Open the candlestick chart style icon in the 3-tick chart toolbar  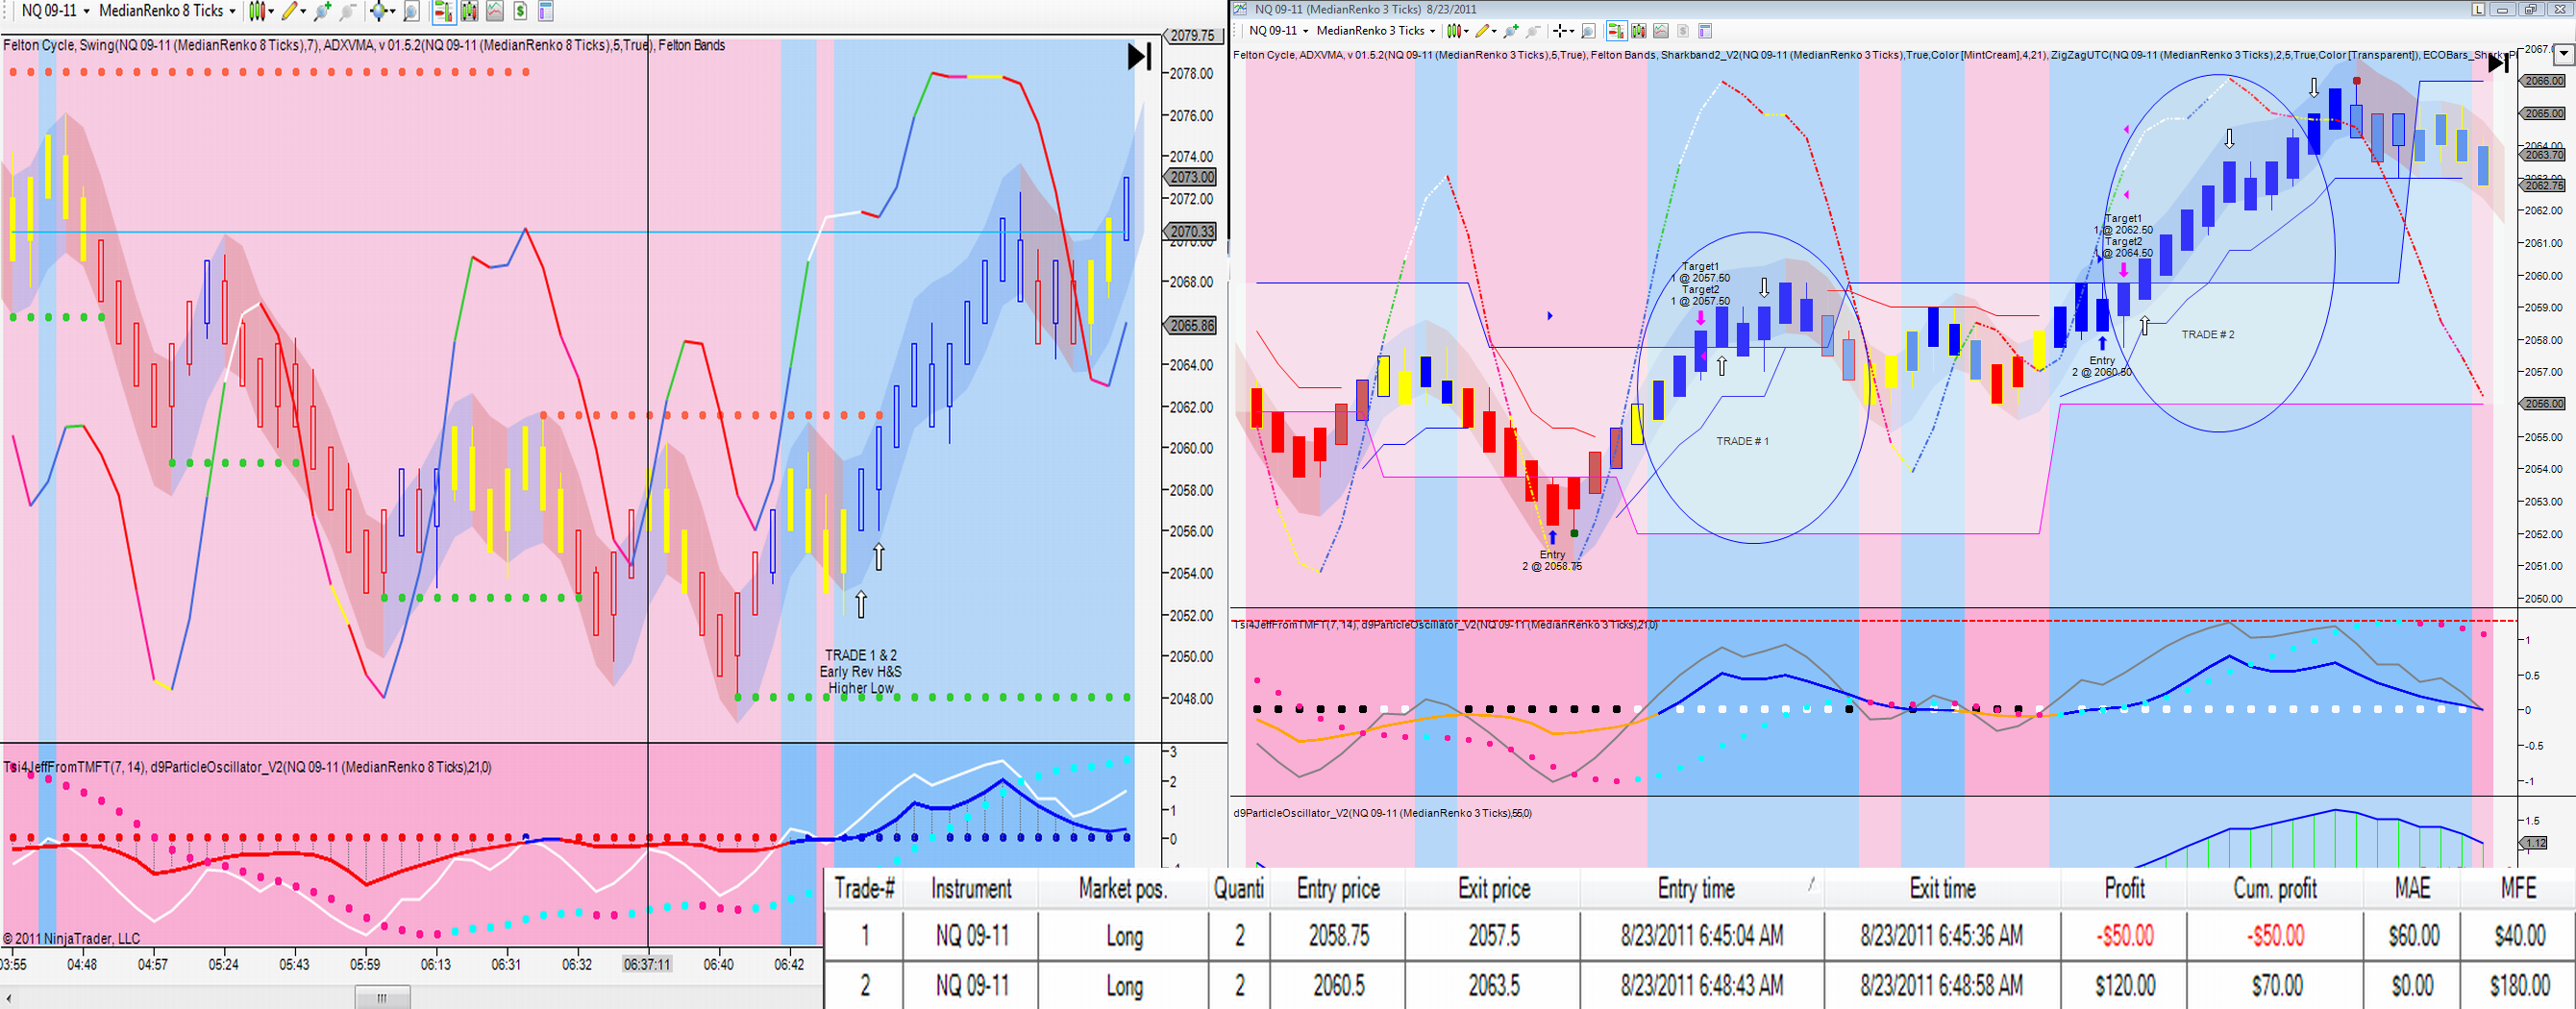pos(1453,31)
